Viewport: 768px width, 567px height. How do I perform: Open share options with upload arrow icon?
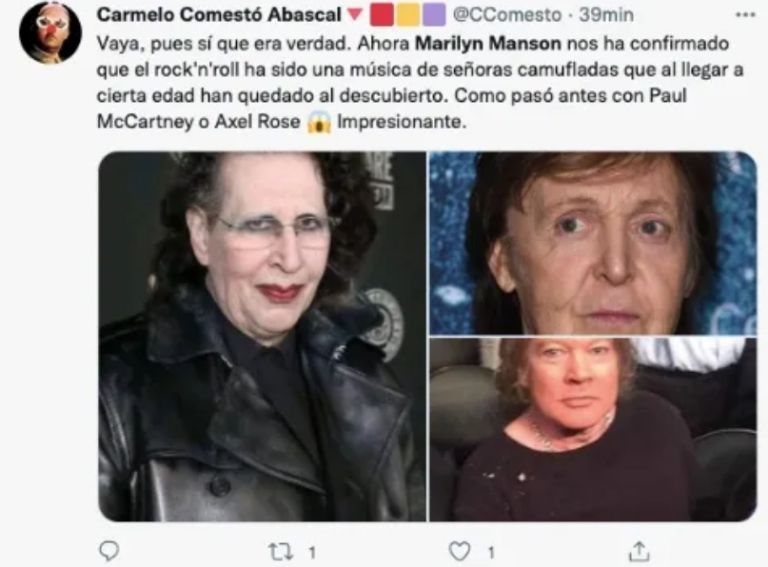639,551
